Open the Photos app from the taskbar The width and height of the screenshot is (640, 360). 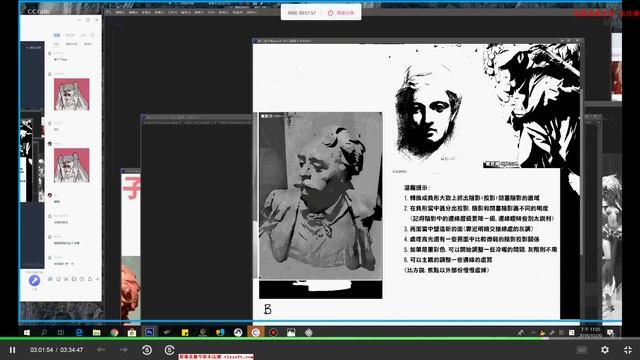[291, 332]
